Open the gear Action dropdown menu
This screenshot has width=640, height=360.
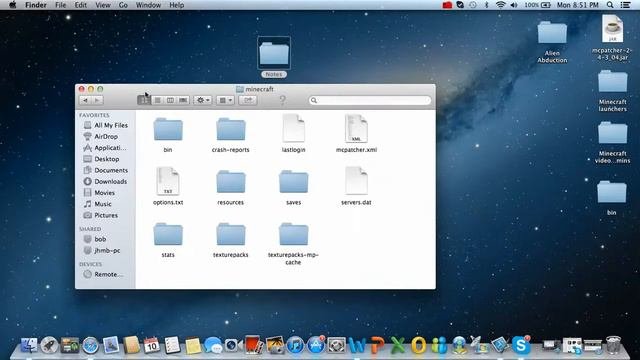click(203, 100)
